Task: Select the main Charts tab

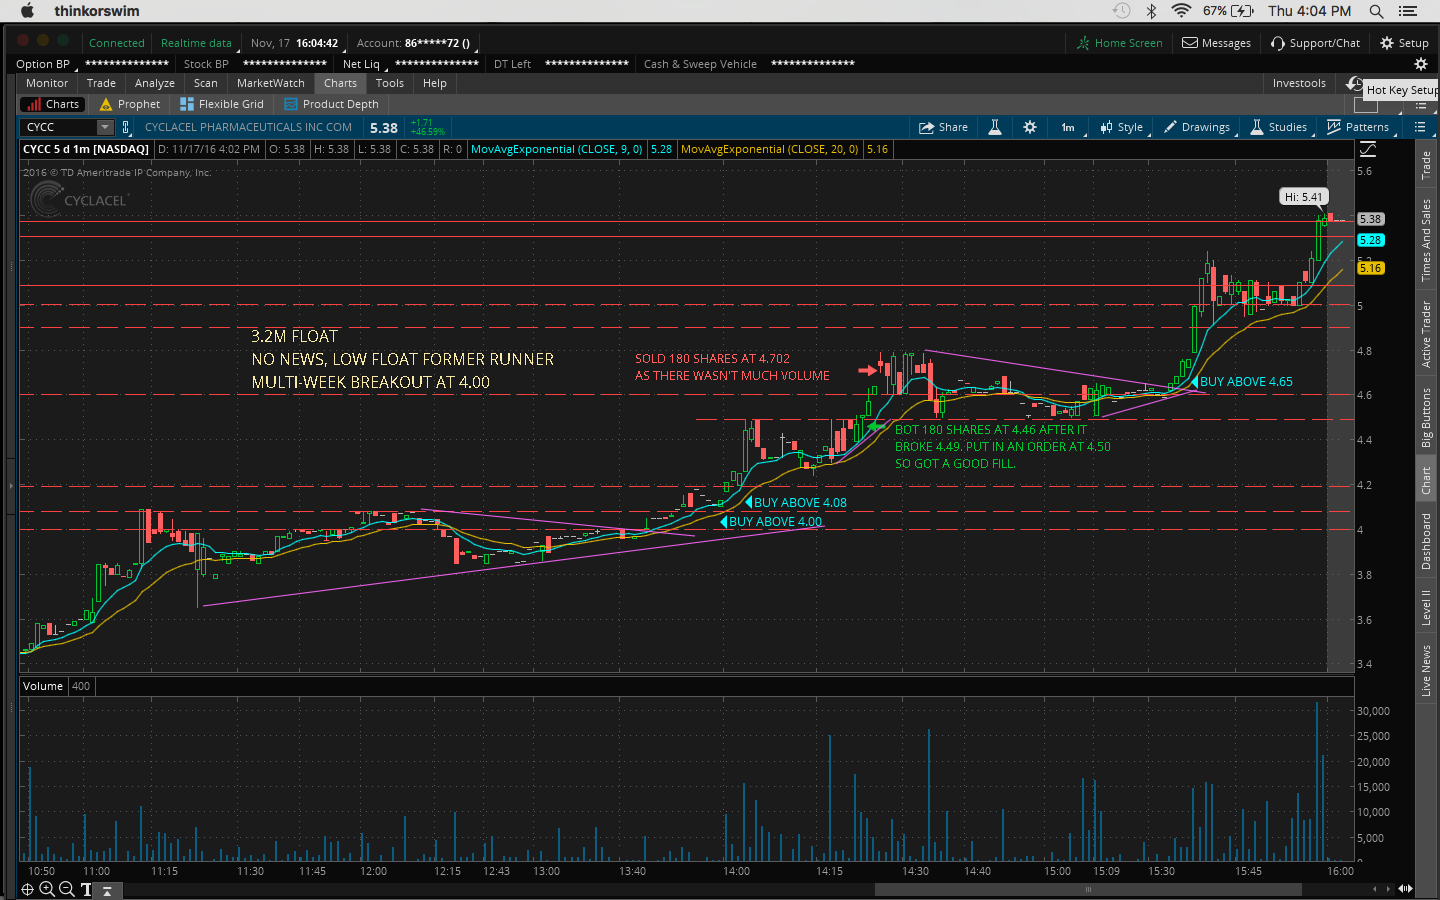Action: coord(340,83)
